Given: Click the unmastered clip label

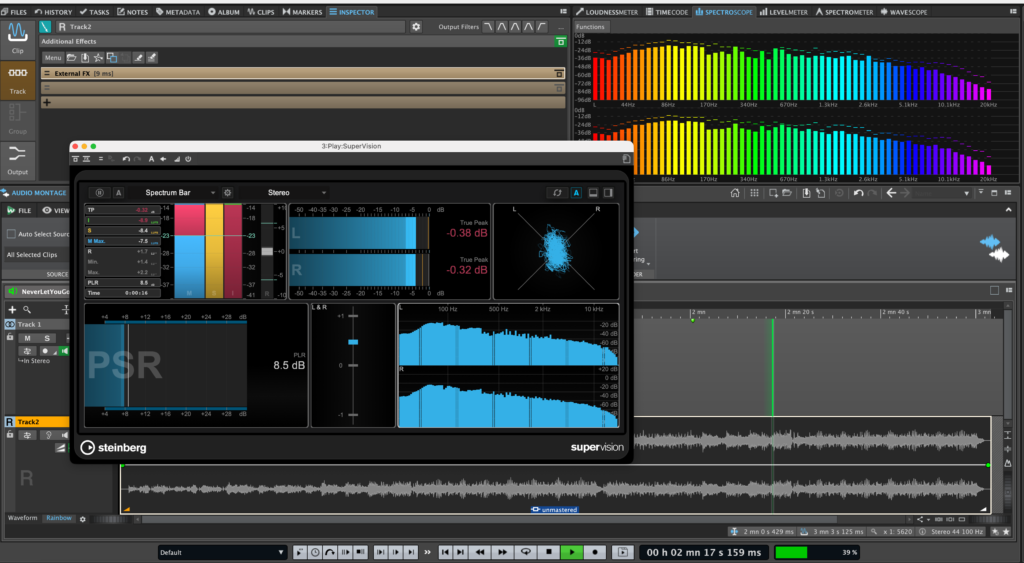Looking at the screenshot, I should pyautogui.click(x=554, y=509).
